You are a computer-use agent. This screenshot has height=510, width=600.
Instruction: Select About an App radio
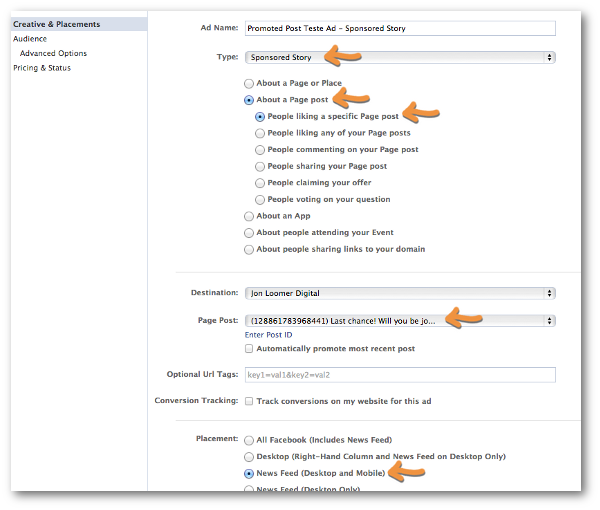(249, 217)
